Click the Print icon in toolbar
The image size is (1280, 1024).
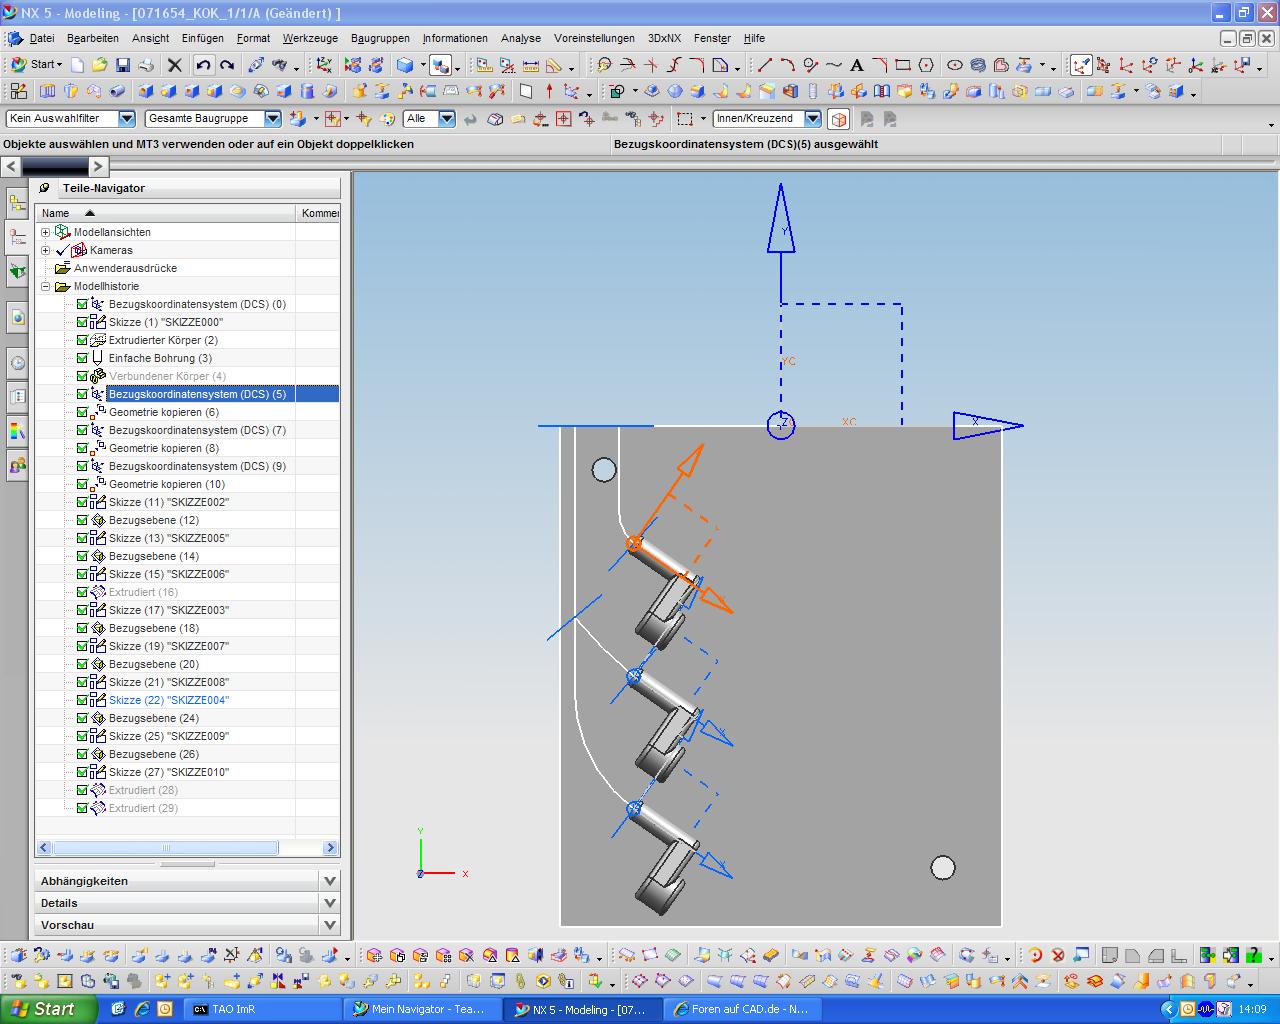(147, 65)
